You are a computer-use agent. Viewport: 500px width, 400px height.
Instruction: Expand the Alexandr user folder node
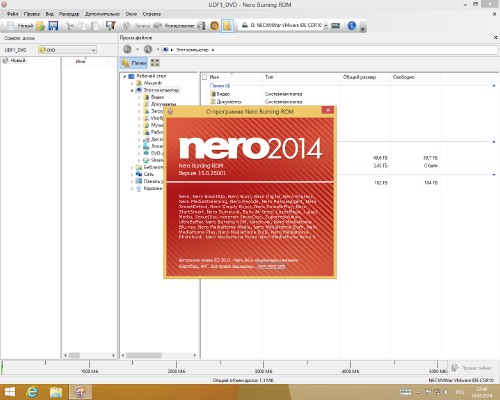132,83
